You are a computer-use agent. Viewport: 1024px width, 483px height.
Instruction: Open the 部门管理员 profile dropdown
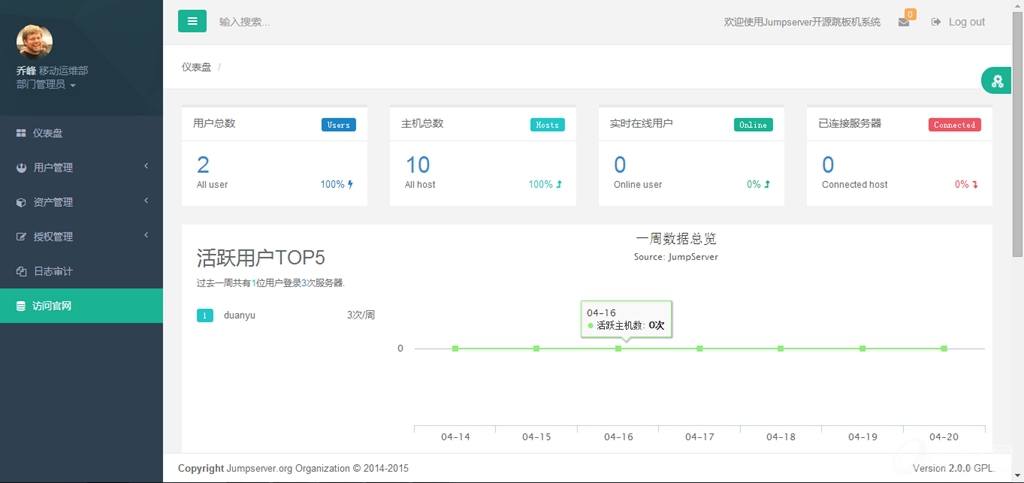[x=45, y=85]
